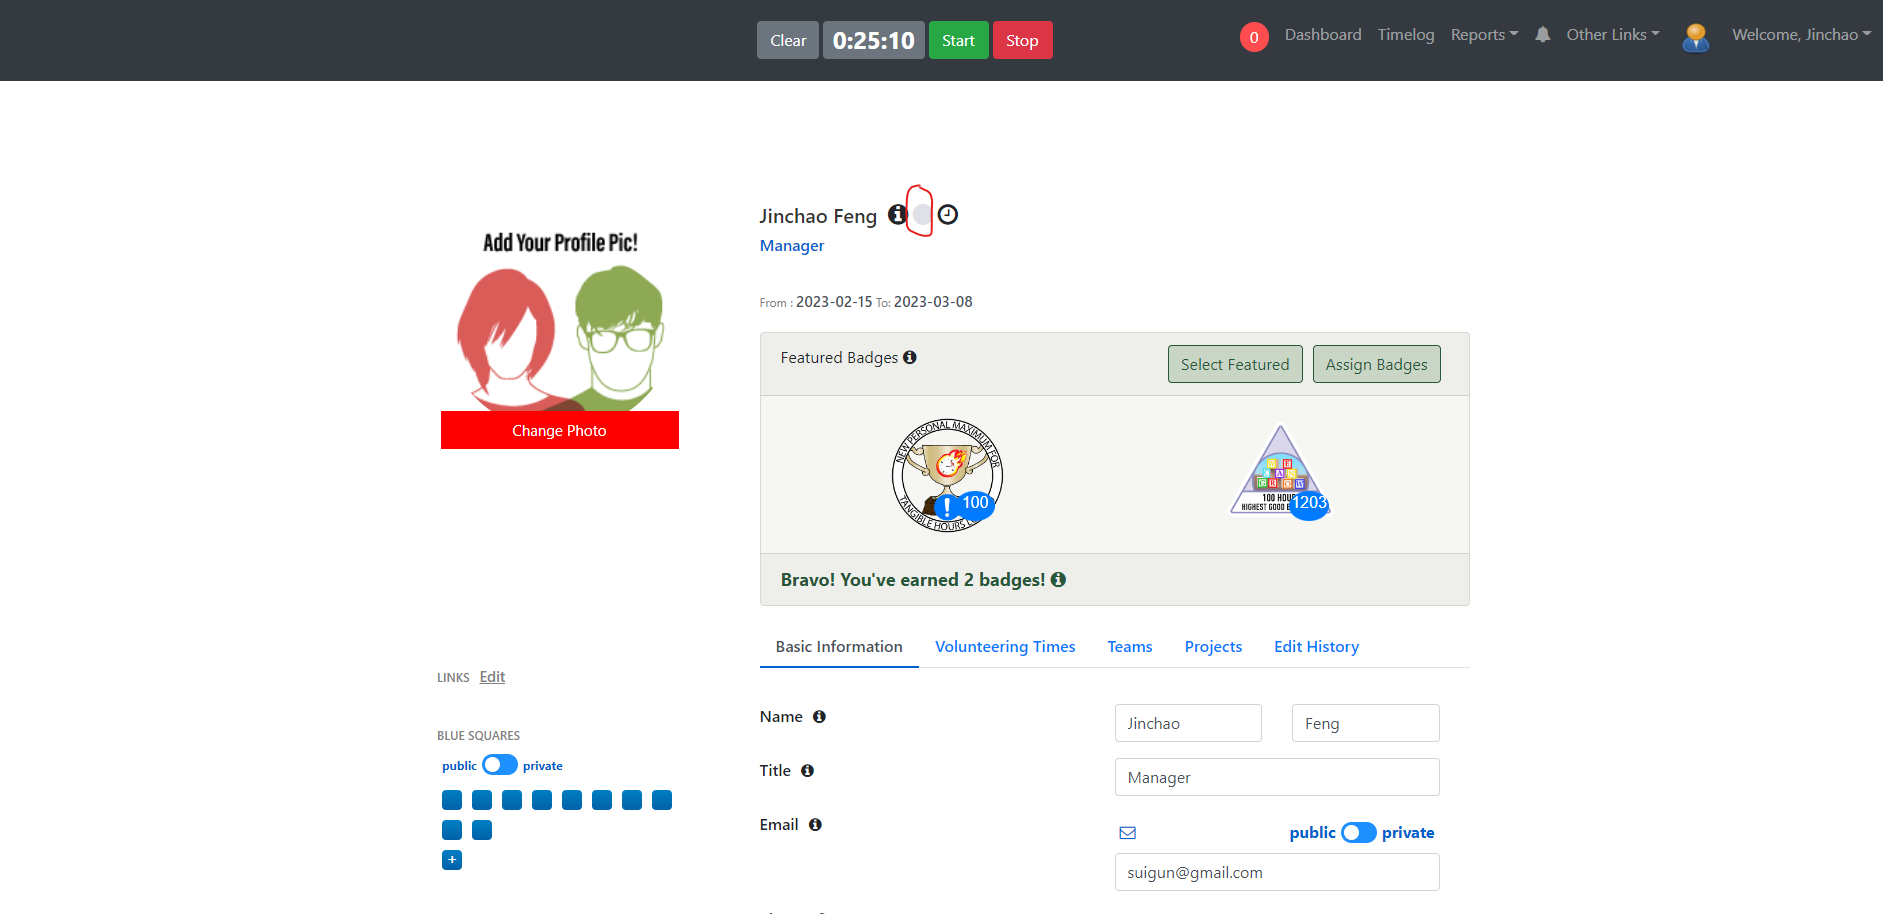Click the grey status circle by the name

(922, 214)
